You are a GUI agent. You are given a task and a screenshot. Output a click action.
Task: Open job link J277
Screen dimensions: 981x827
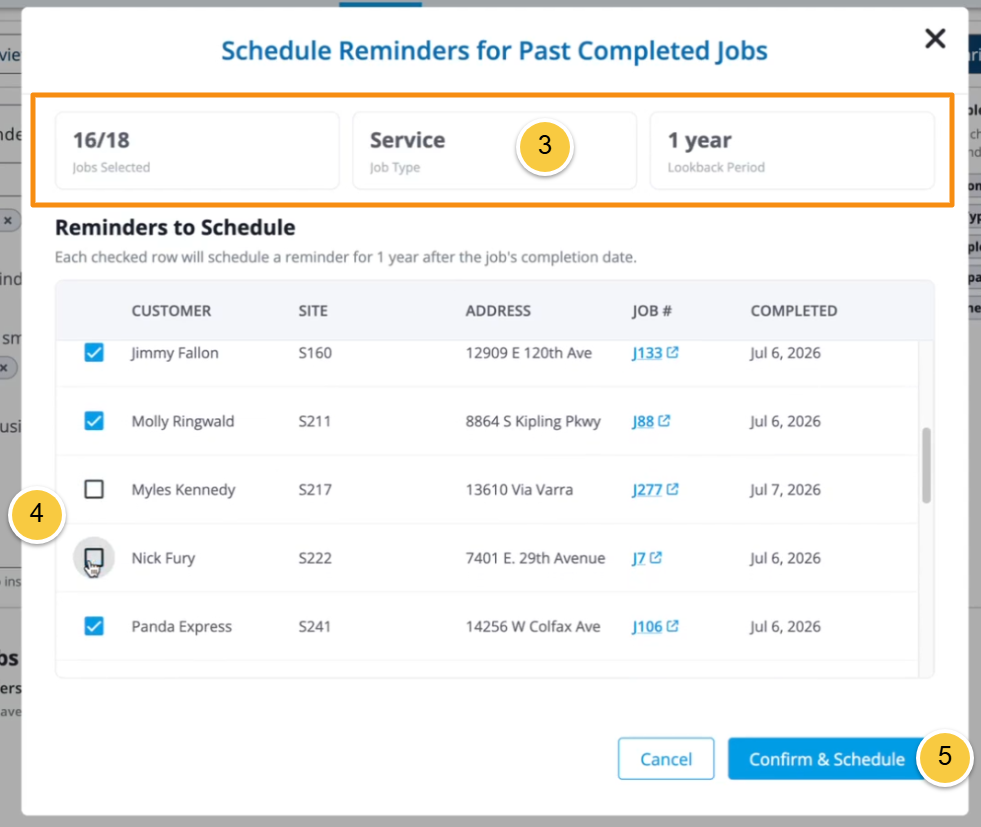(x=647, y=489)
